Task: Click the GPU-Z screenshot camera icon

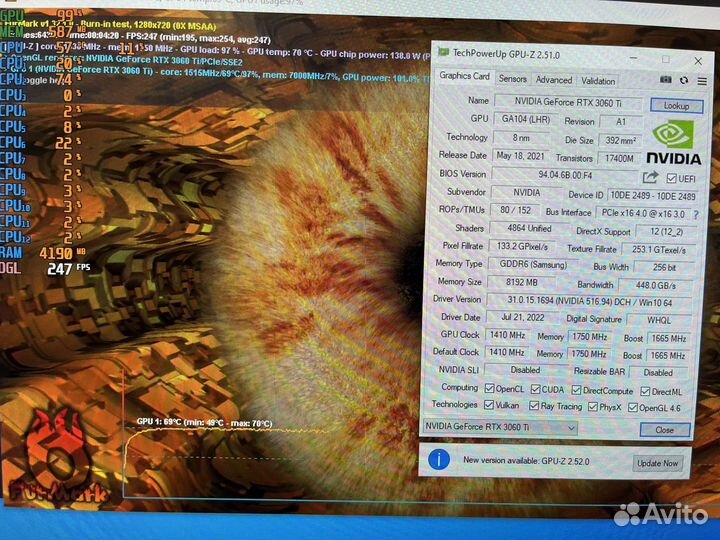Action: point(666,80)
